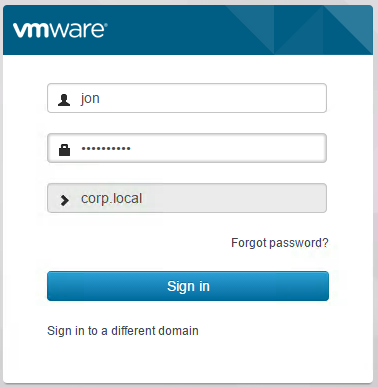Screen dimensions: 378x387
Task: Select the corp.local domain box
Action: point(187,198)
